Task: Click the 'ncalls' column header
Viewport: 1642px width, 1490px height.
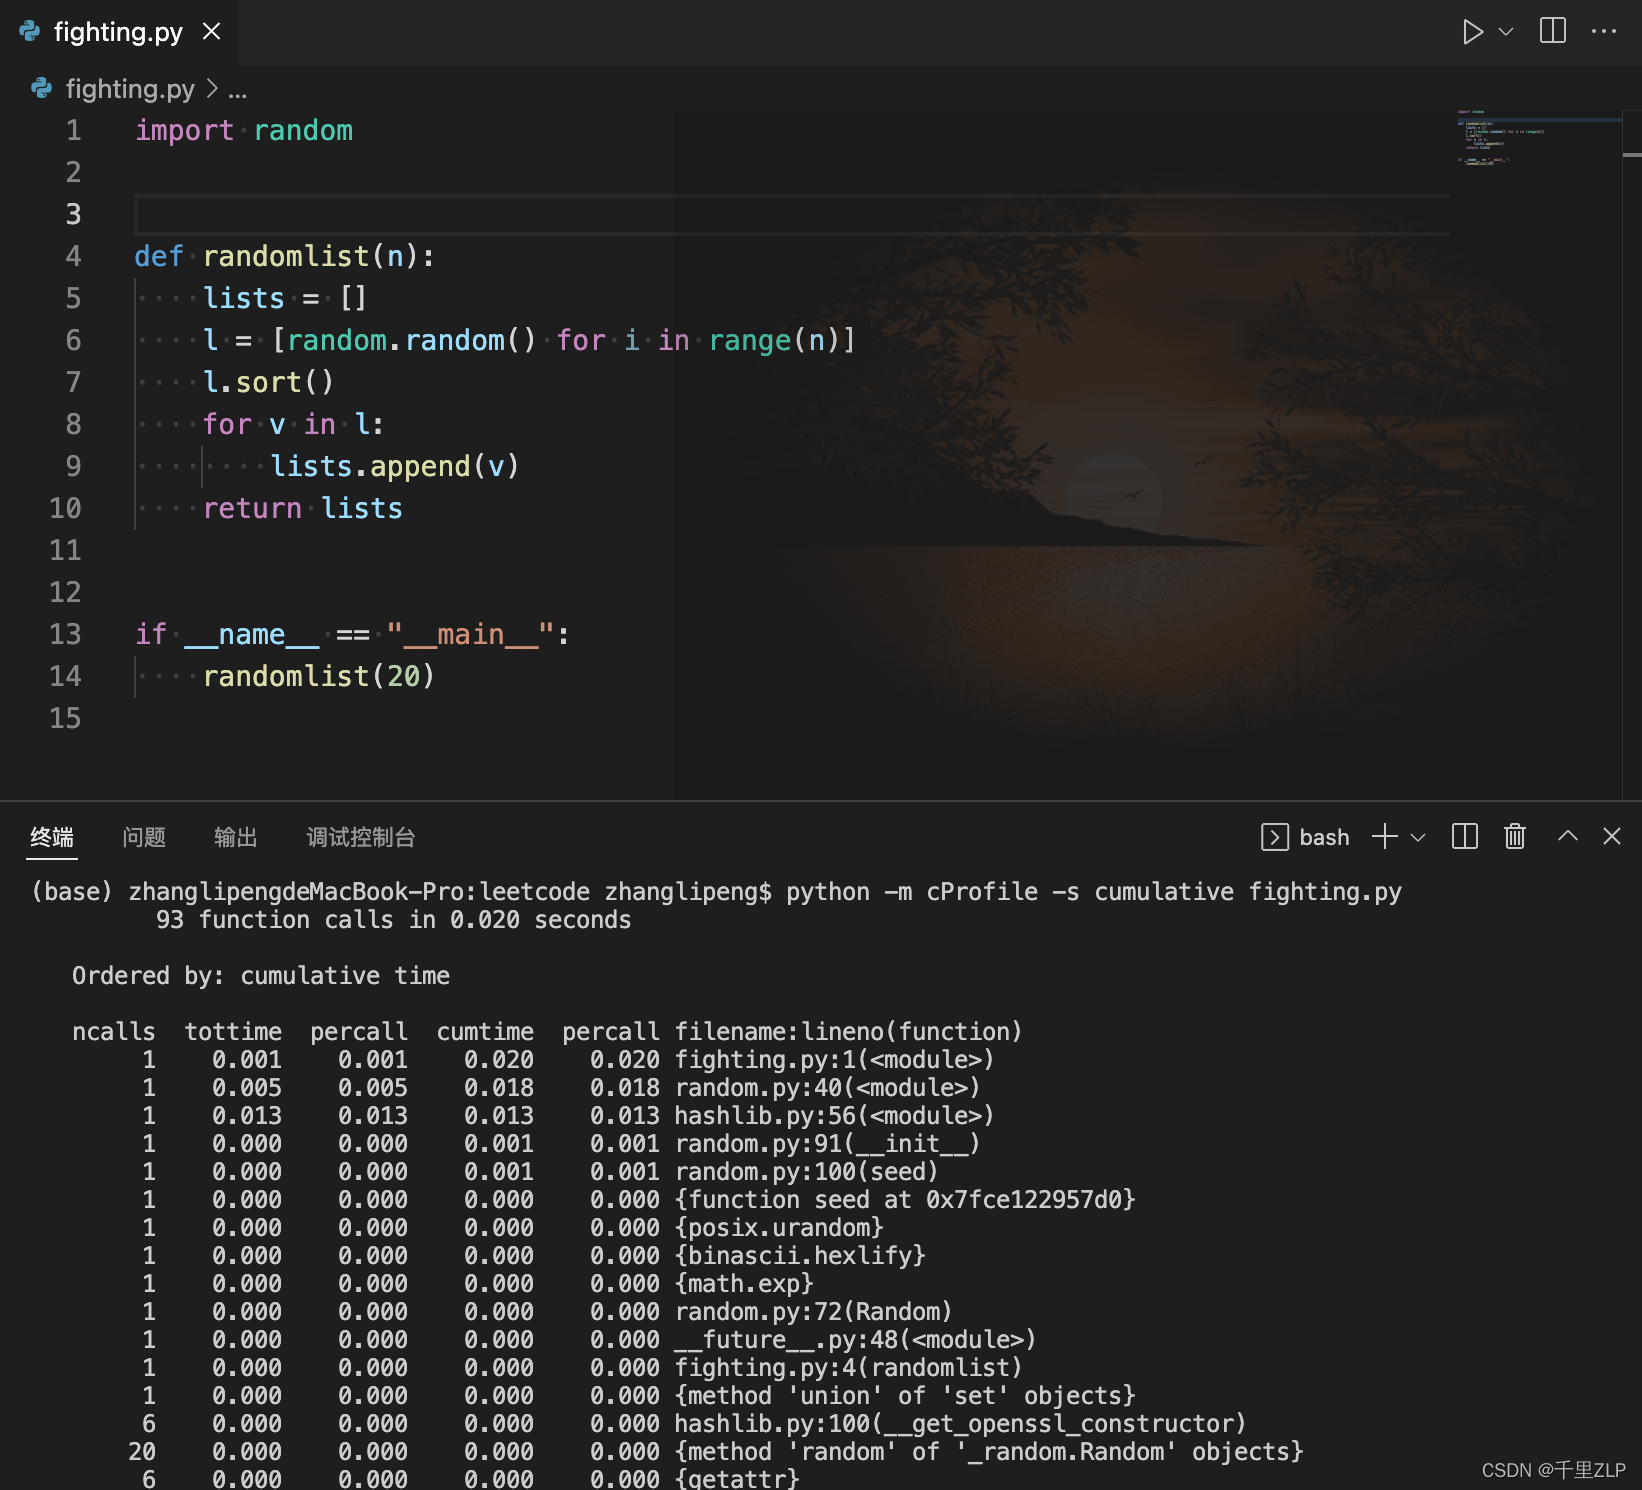Action: coord(114,1031)
